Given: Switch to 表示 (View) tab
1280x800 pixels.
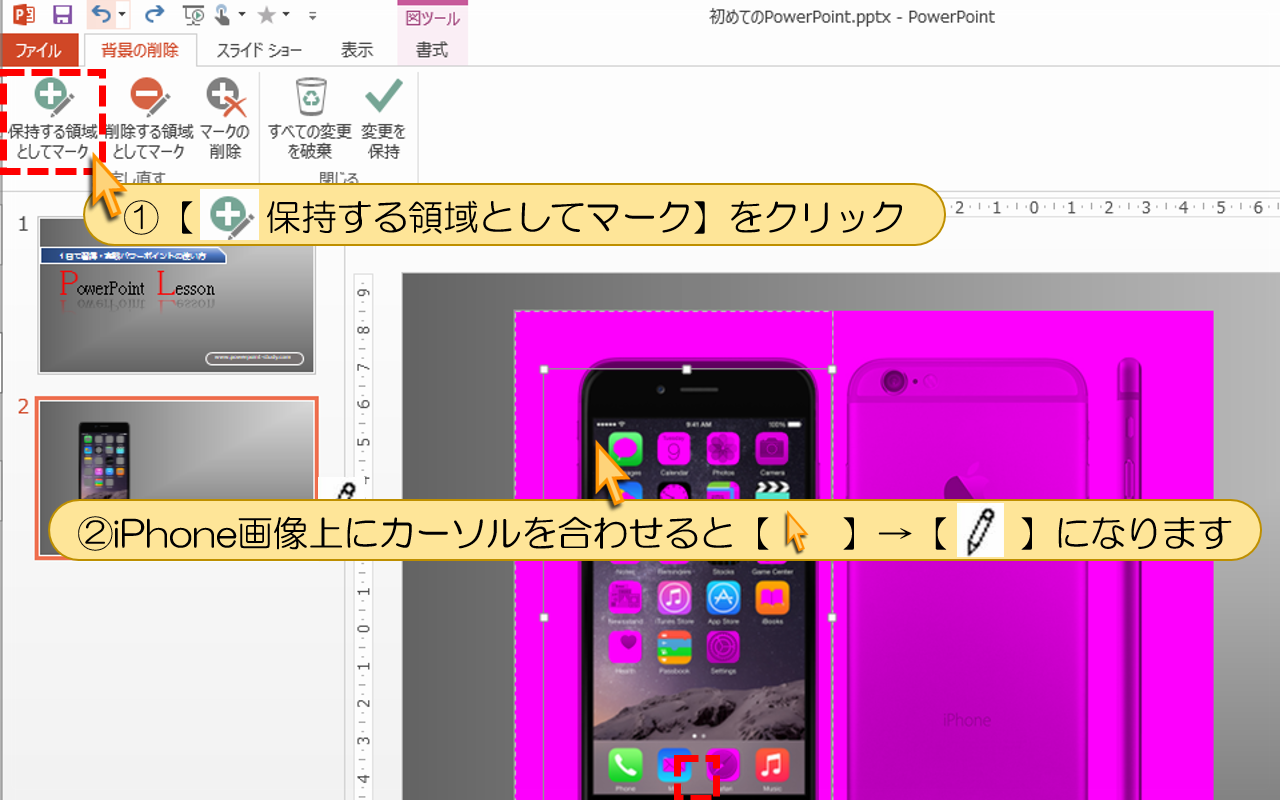Looking at the screenshot, I should tap(357, 50).
